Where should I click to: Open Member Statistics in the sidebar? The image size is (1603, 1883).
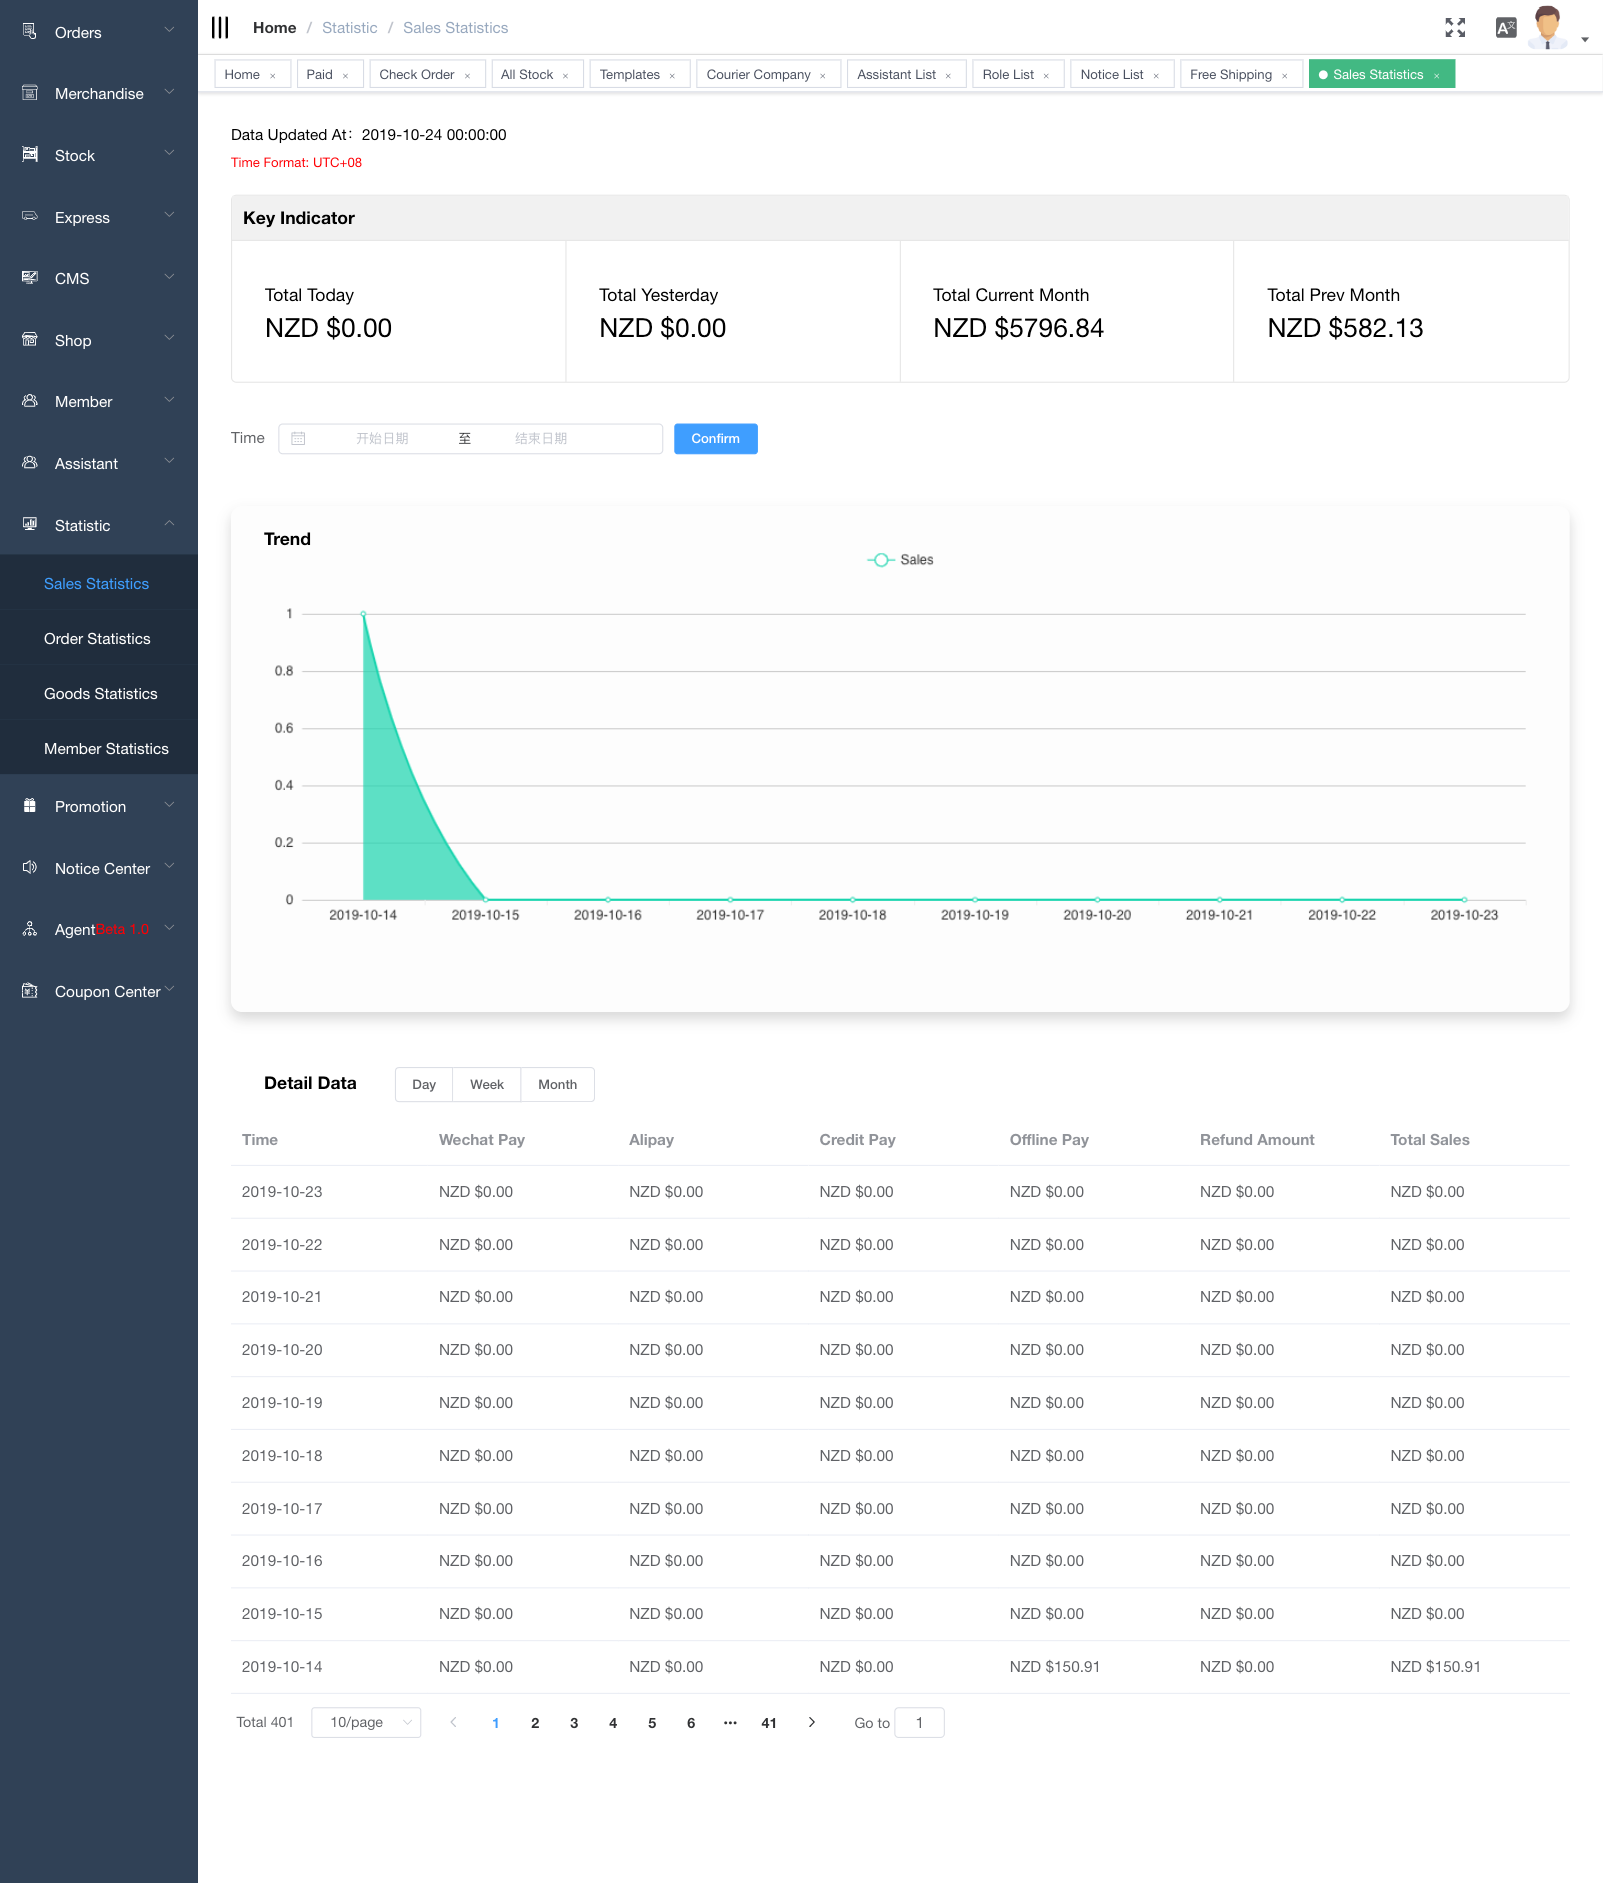(106, 749)
